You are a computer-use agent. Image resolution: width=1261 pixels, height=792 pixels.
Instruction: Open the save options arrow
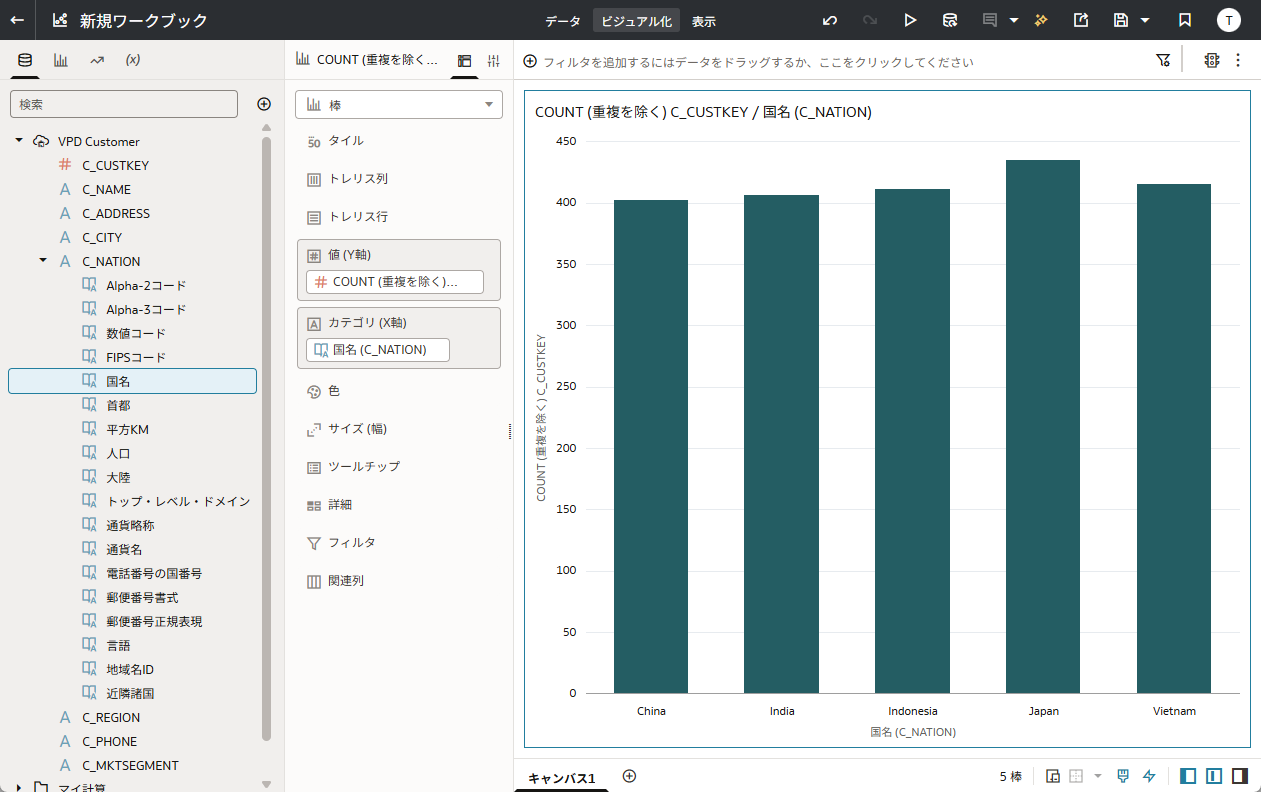1145,20
